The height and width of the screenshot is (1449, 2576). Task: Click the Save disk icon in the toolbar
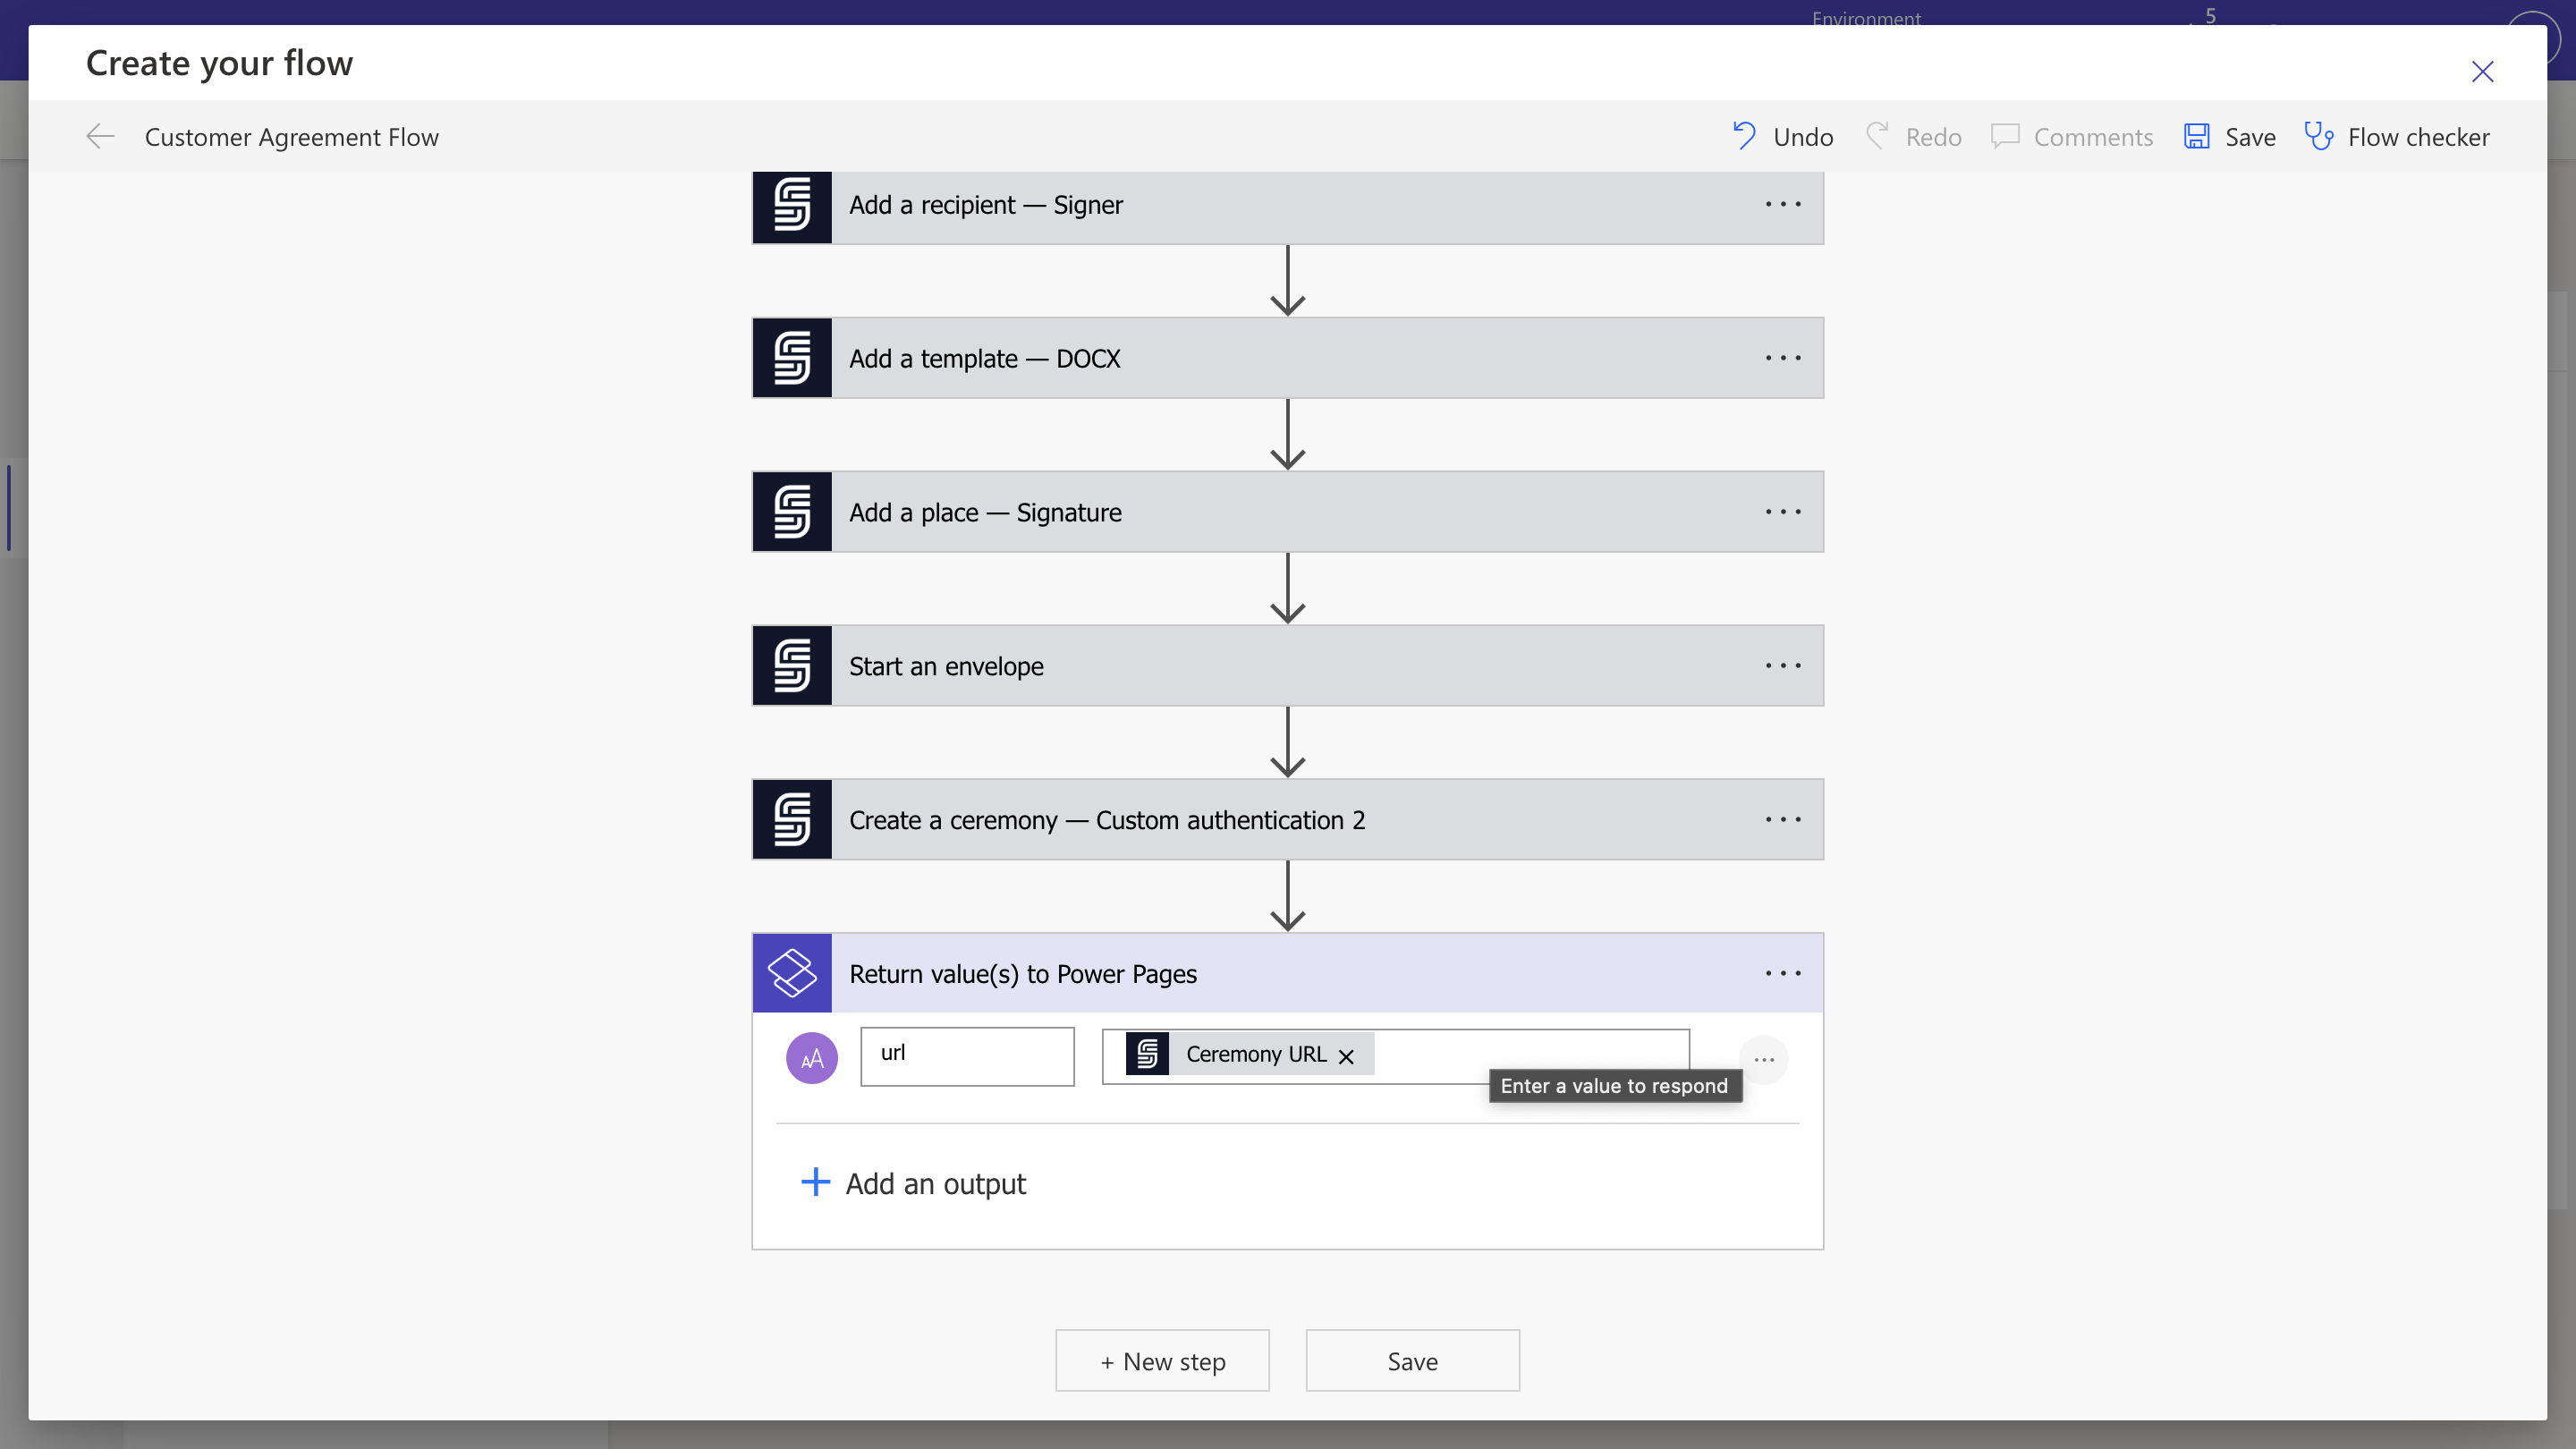(2196, 136)
